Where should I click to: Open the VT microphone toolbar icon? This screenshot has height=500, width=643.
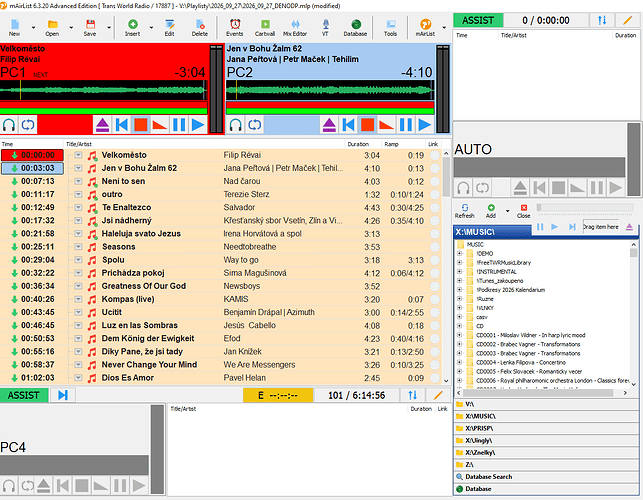pos(325,27)
